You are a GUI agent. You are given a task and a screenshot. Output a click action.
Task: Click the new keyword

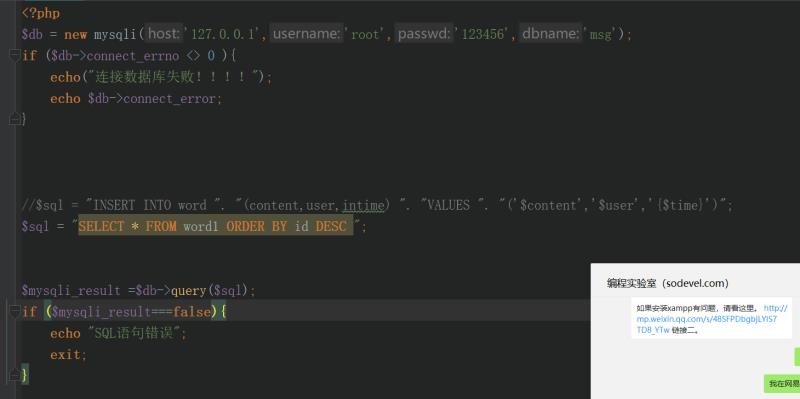coord(76,35)
